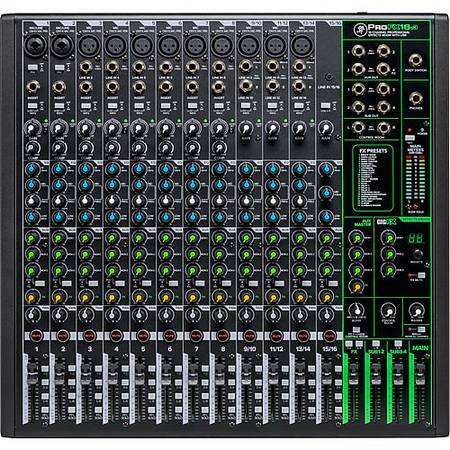Mute the 15/16 stereo channel
The width and height of the screenshot is (450, 450).
pyautogui.click(x=329, y=336)
